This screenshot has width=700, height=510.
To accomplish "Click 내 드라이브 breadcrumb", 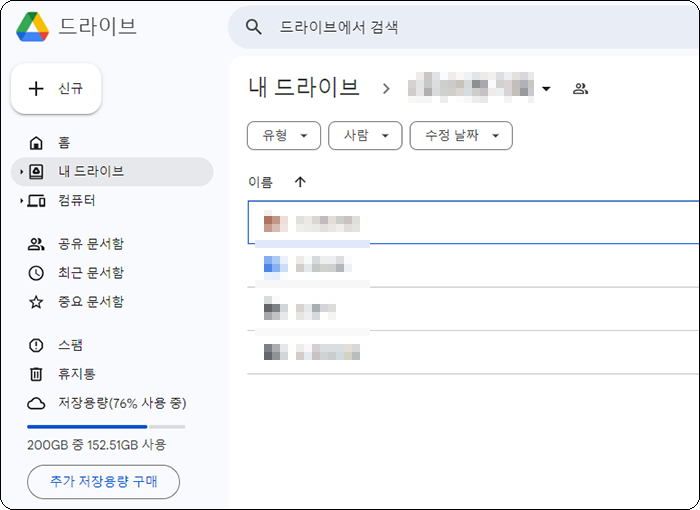I will pos(304,88).
